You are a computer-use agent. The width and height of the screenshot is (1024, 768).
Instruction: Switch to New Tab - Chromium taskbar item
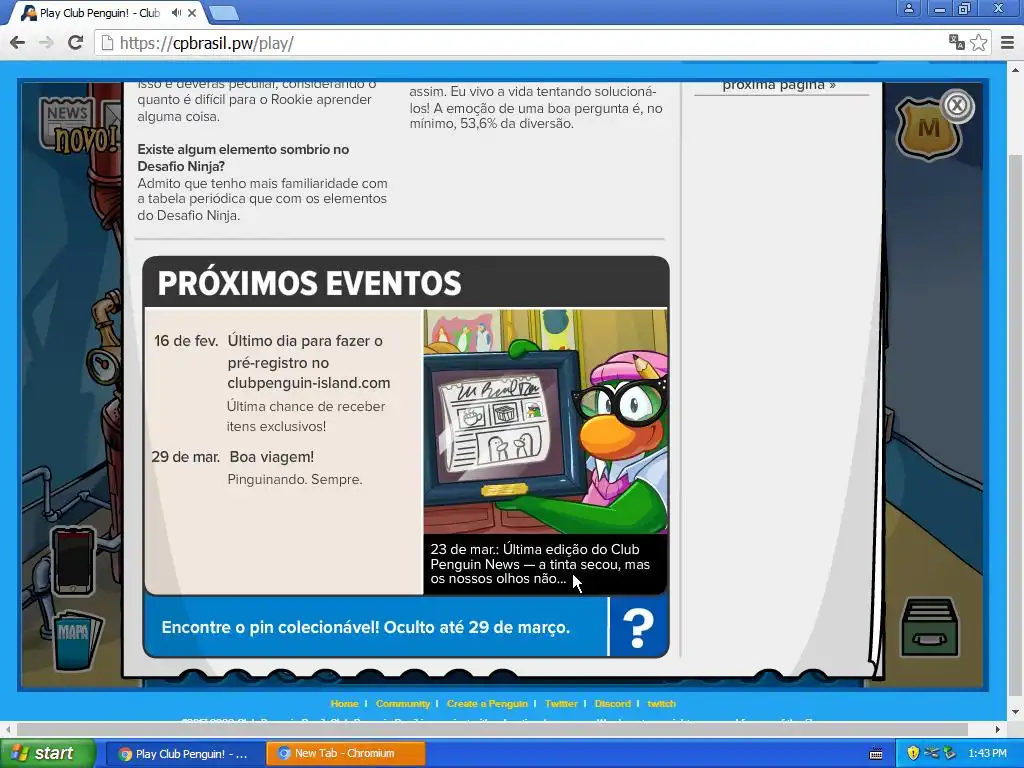coord(345,754)
